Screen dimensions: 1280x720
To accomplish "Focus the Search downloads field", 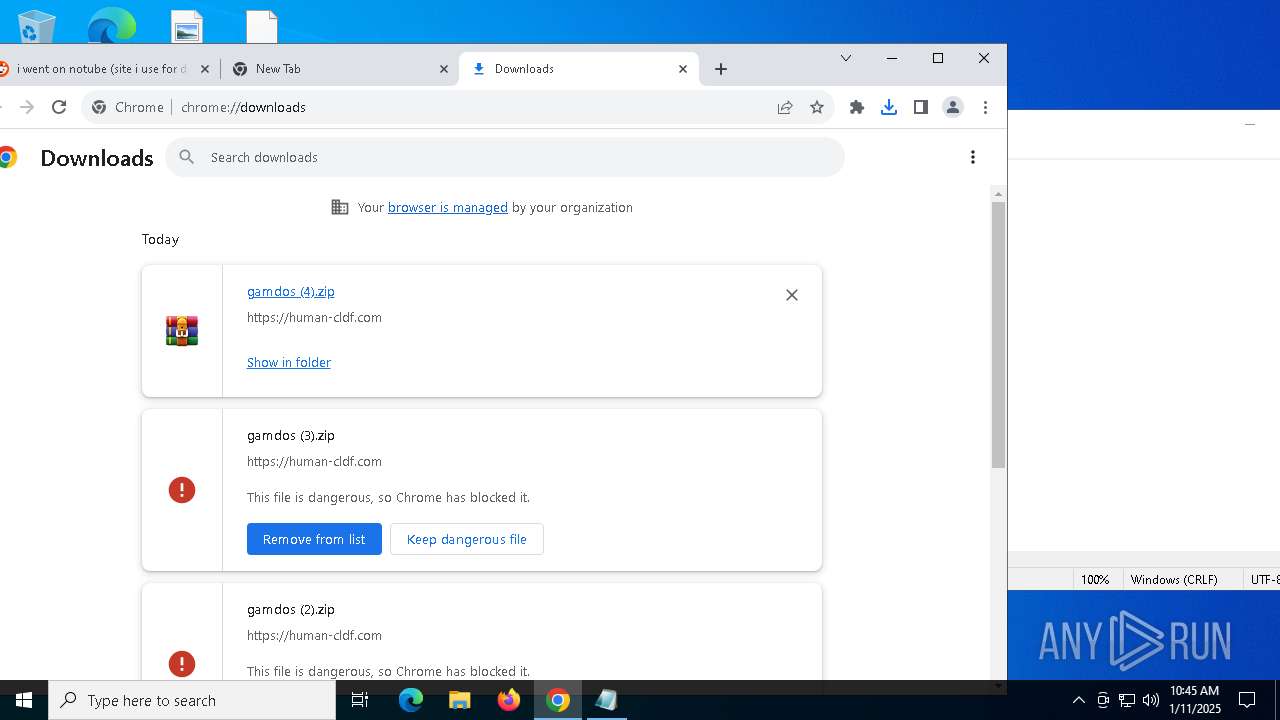I will tap(505, 157).
